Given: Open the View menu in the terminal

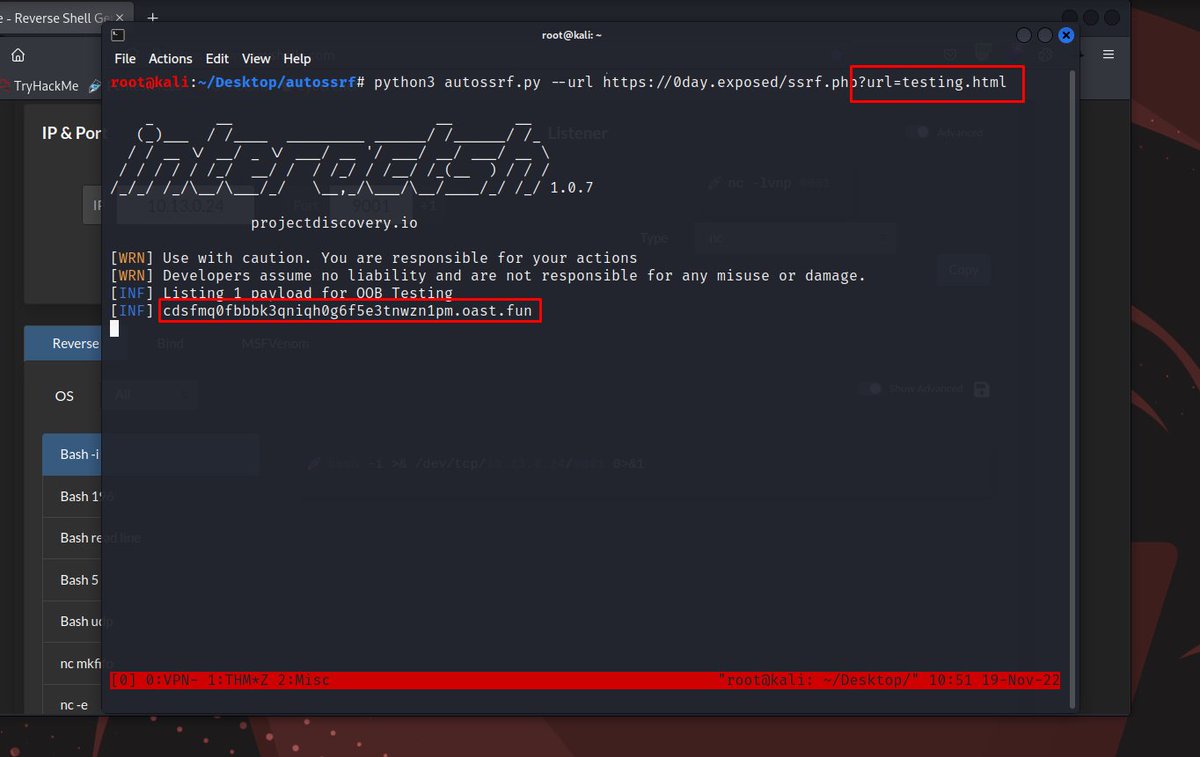Looking at the screenshot, I should (x=256, y=59).
